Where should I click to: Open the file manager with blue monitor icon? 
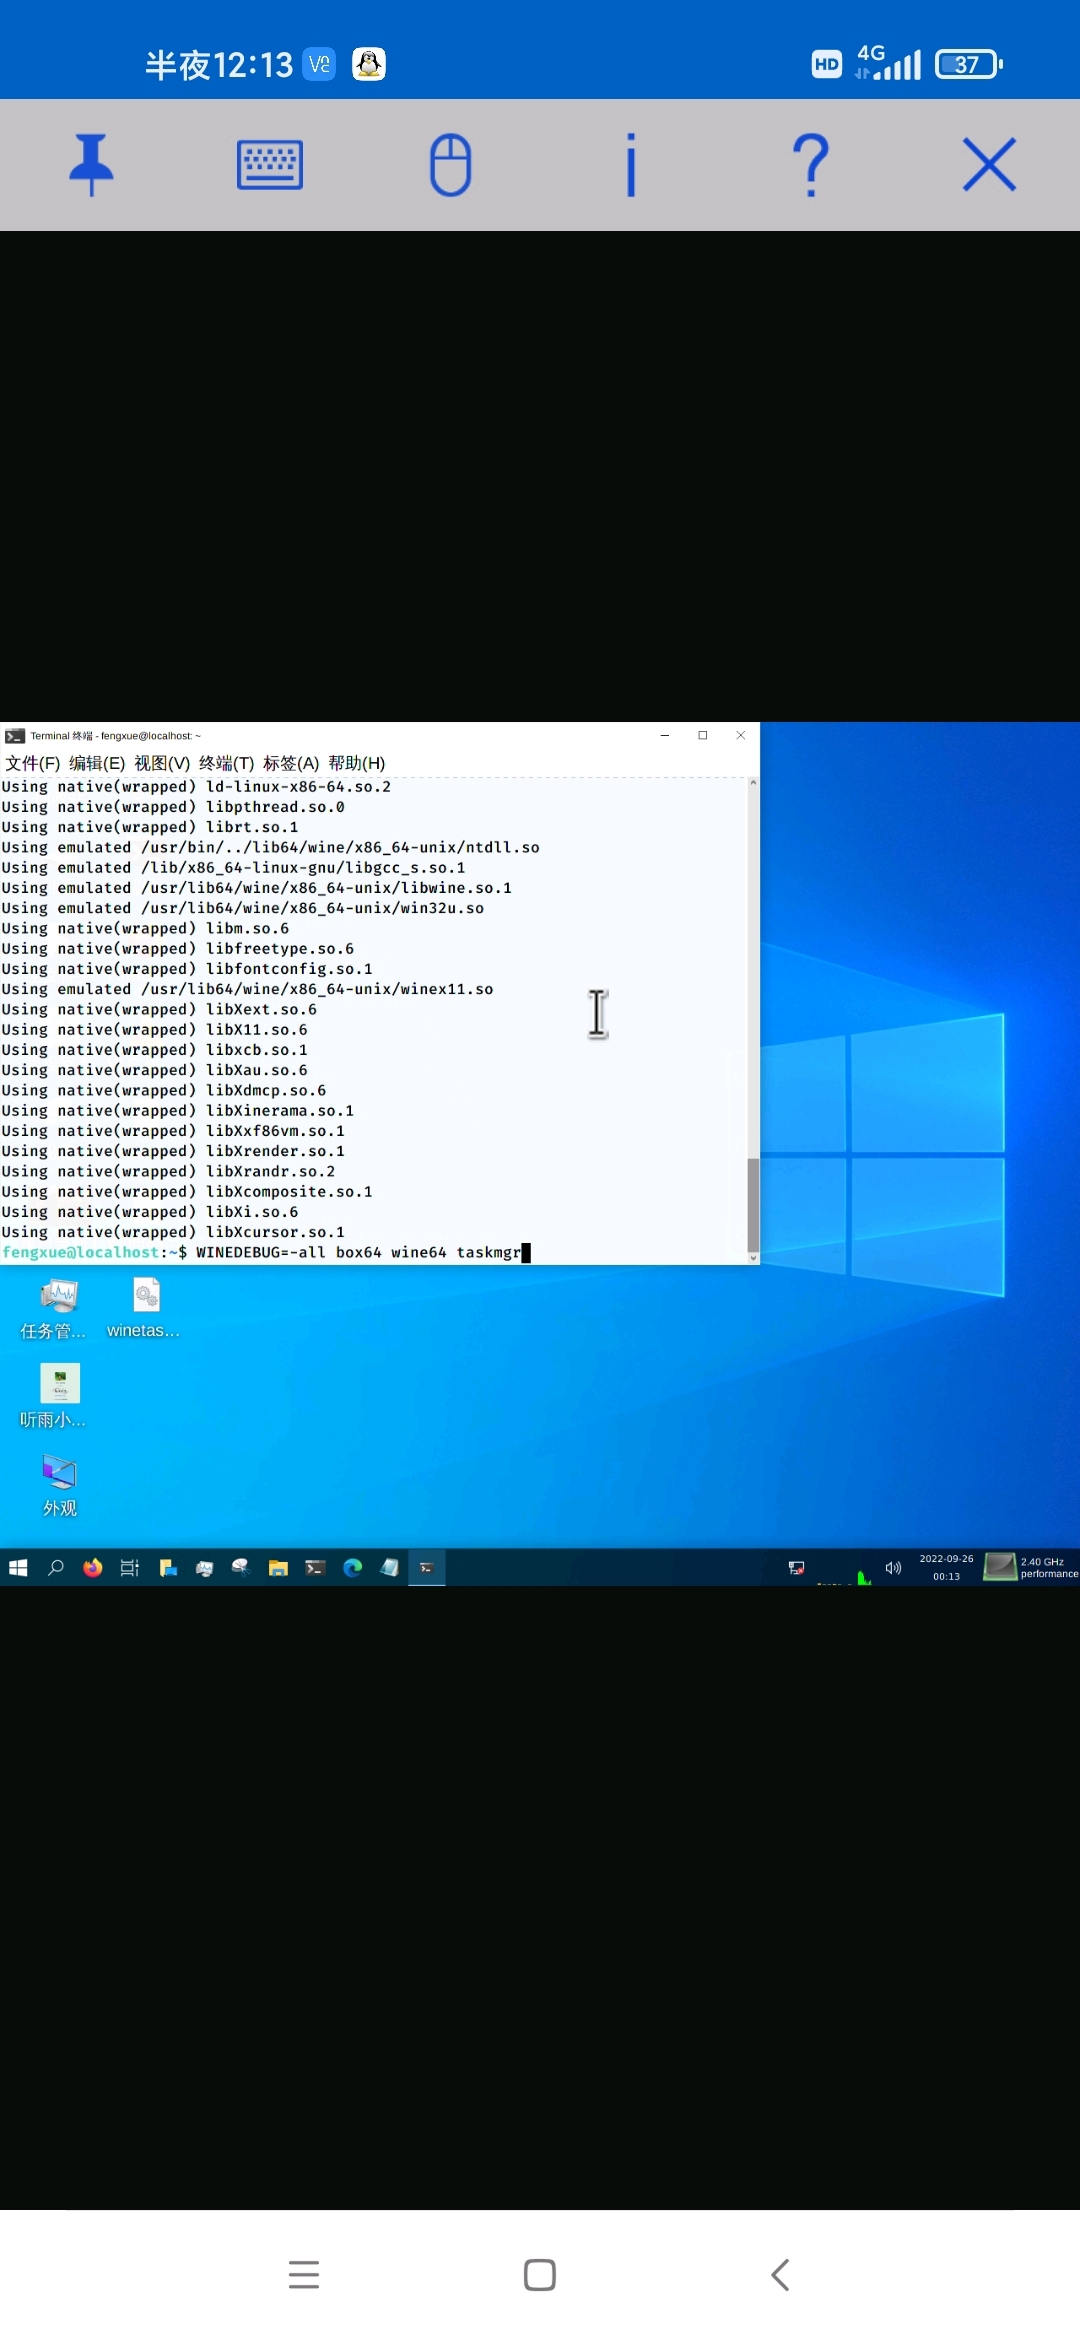pos(168,1568)
